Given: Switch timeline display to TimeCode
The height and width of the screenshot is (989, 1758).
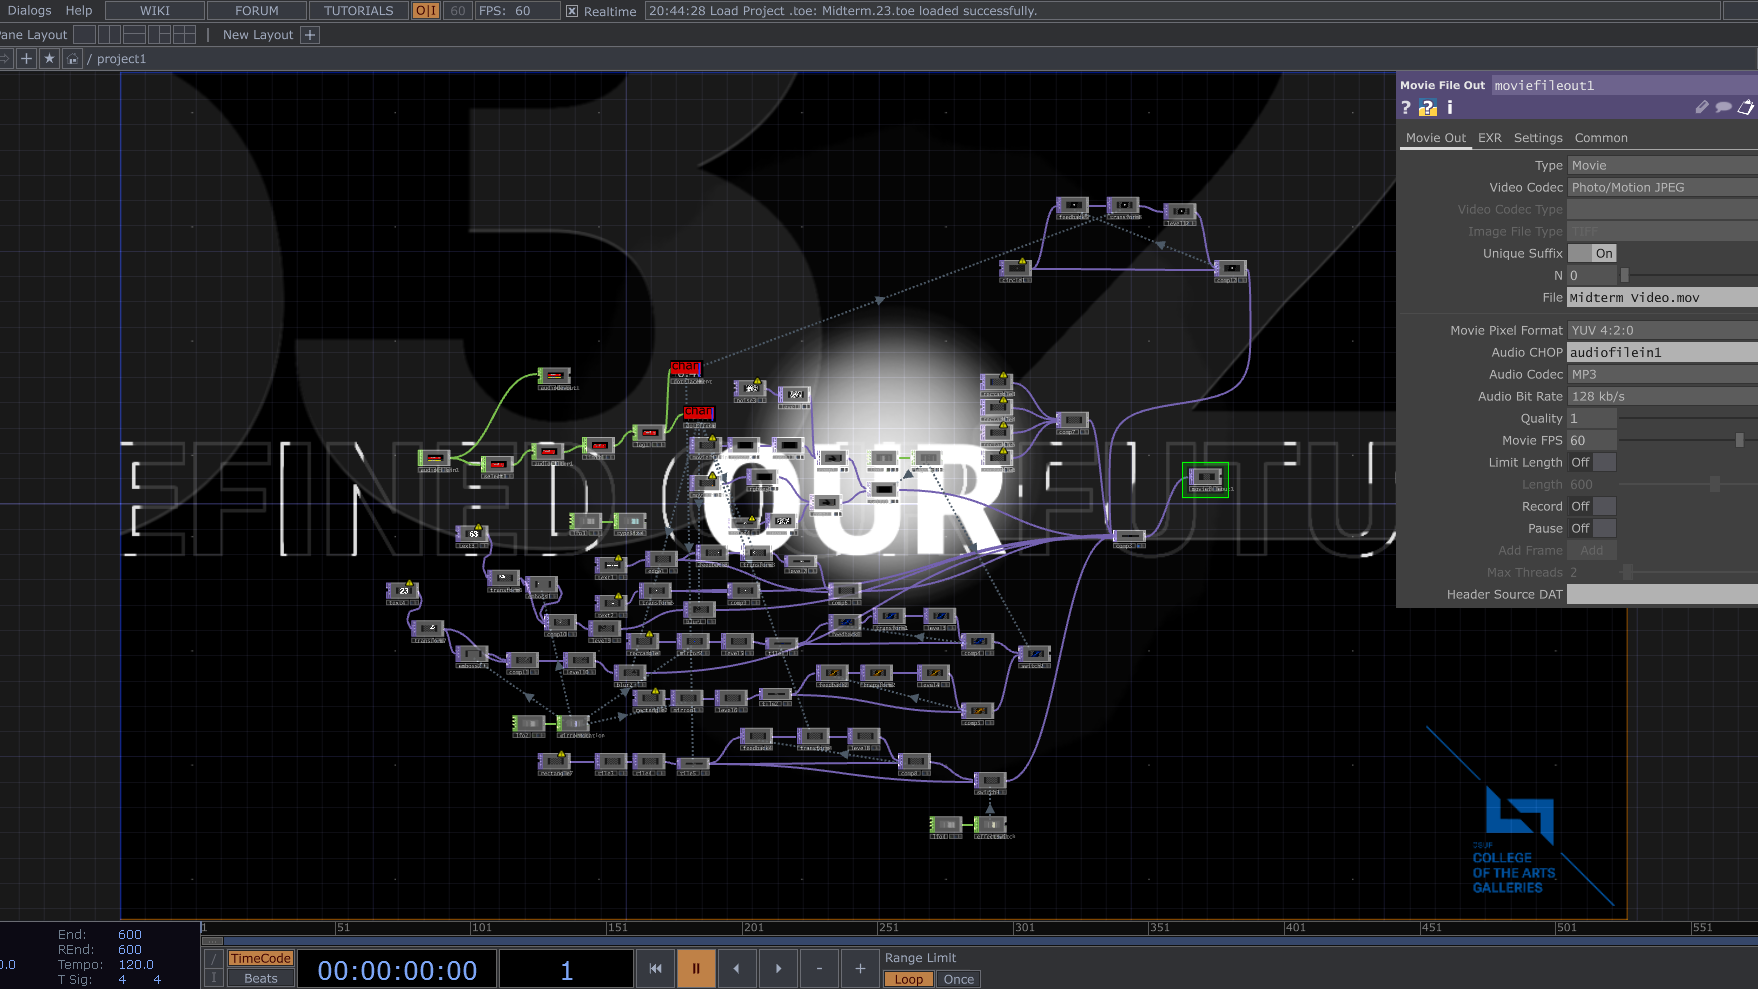Looking at the screenshot, I should (260, 958).
